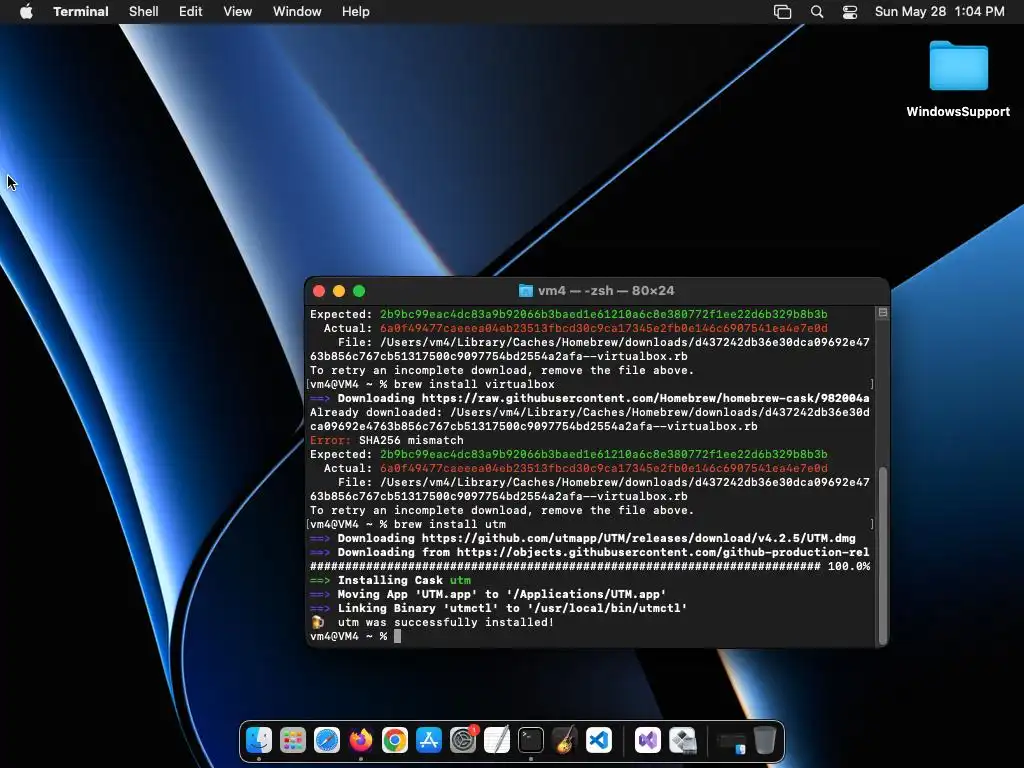This screenshot has height=768, width=1024.
Task: Launch Safari from the dock
Action: (327, 740)
